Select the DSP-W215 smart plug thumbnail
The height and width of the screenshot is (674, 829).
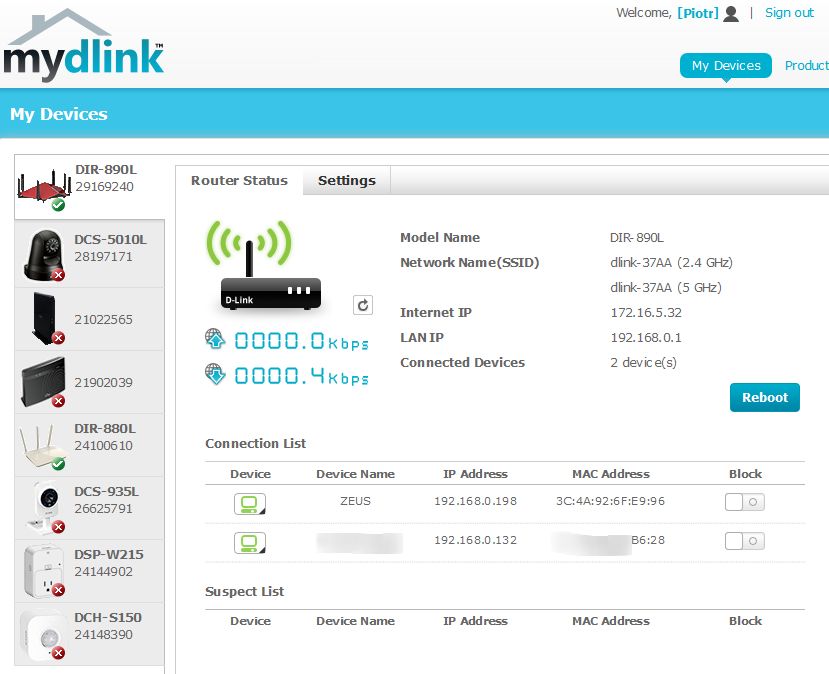43,571
